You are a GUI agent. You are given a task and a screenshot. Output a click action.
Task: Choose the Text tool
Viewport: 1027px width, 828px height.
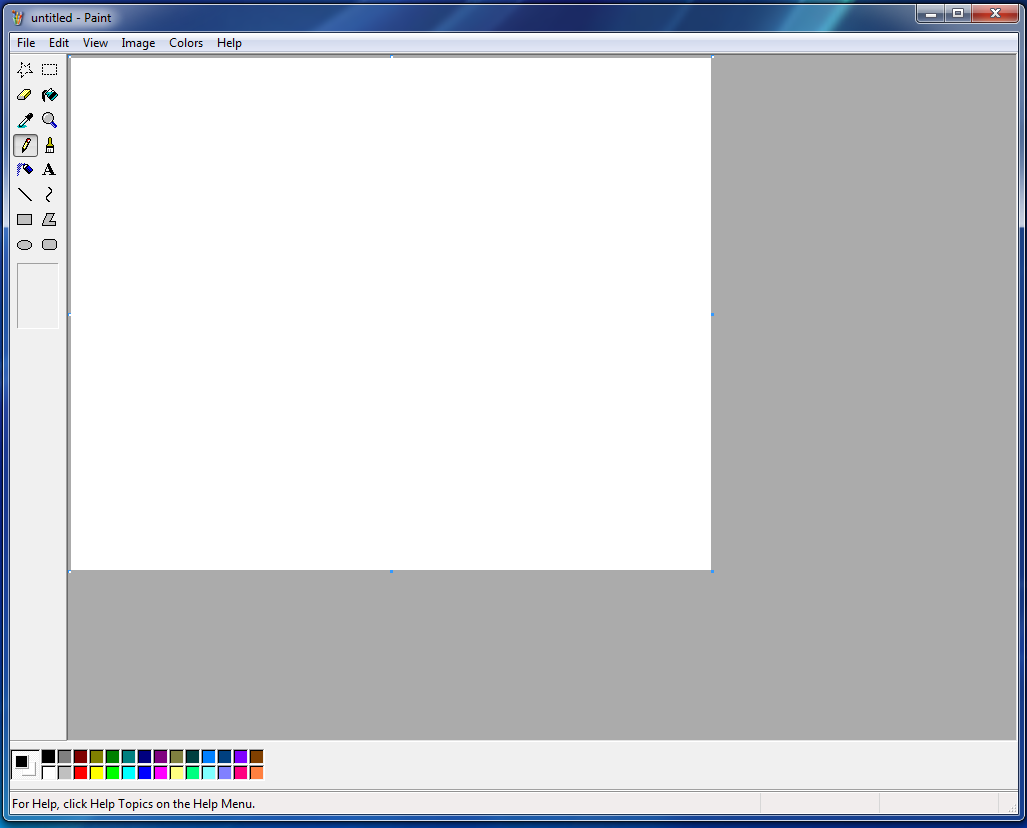click(x=49, y=169)
